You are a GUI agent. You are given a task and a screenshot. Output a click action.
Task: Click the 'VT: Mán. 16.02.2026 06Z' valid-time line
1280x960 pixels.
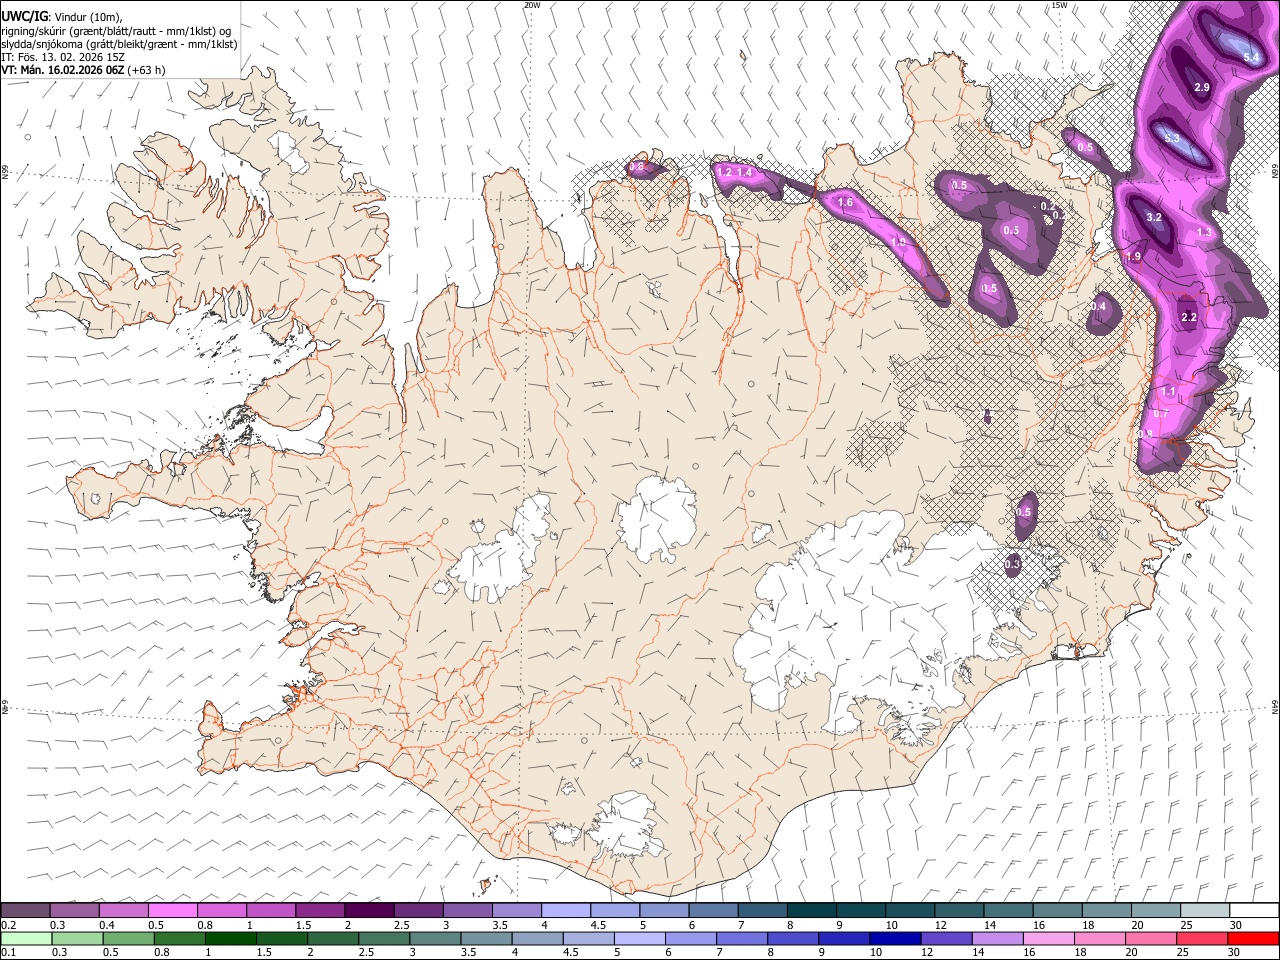(x=62, y=71)
